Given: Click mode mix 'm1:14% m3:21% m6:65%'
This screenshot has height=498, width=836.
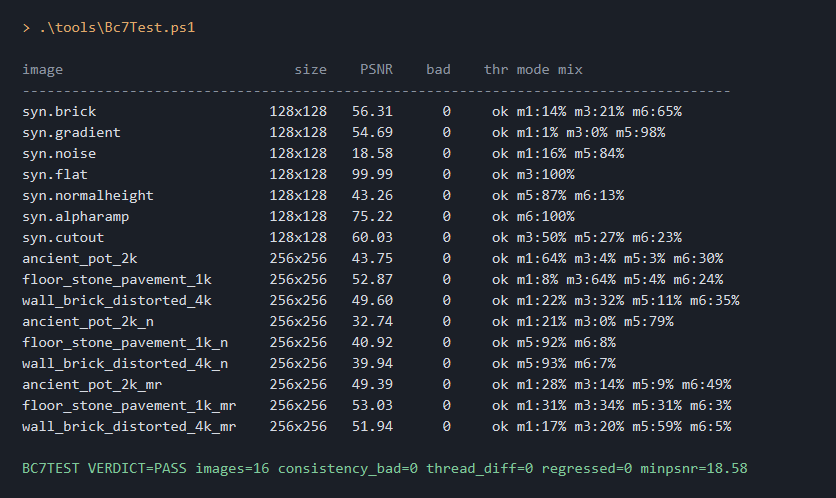Looking at the screenshot, I should coord(599,111).
